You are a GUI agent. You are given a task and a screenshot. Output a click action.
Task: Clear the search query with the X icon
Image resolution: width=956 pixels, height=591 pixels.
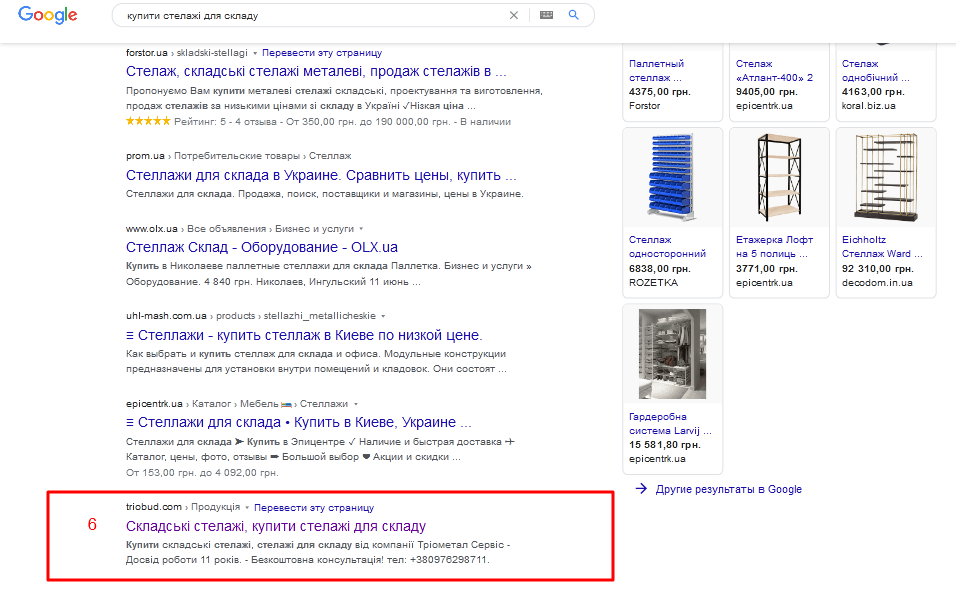514,15
